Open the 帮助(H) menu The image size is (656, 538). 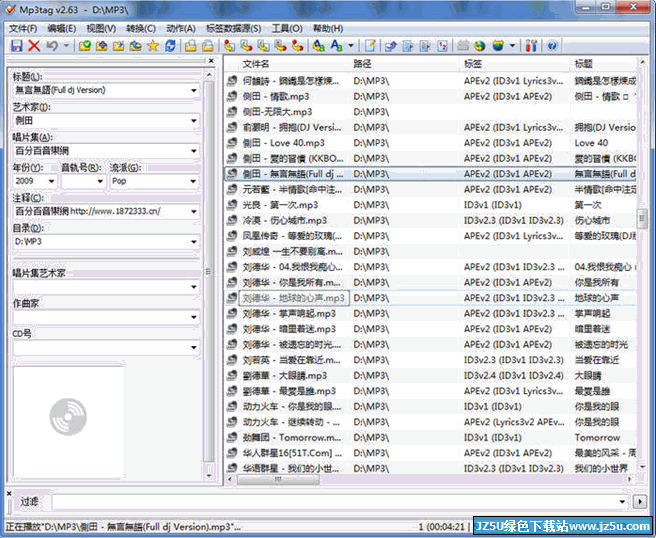click(328, 28)
